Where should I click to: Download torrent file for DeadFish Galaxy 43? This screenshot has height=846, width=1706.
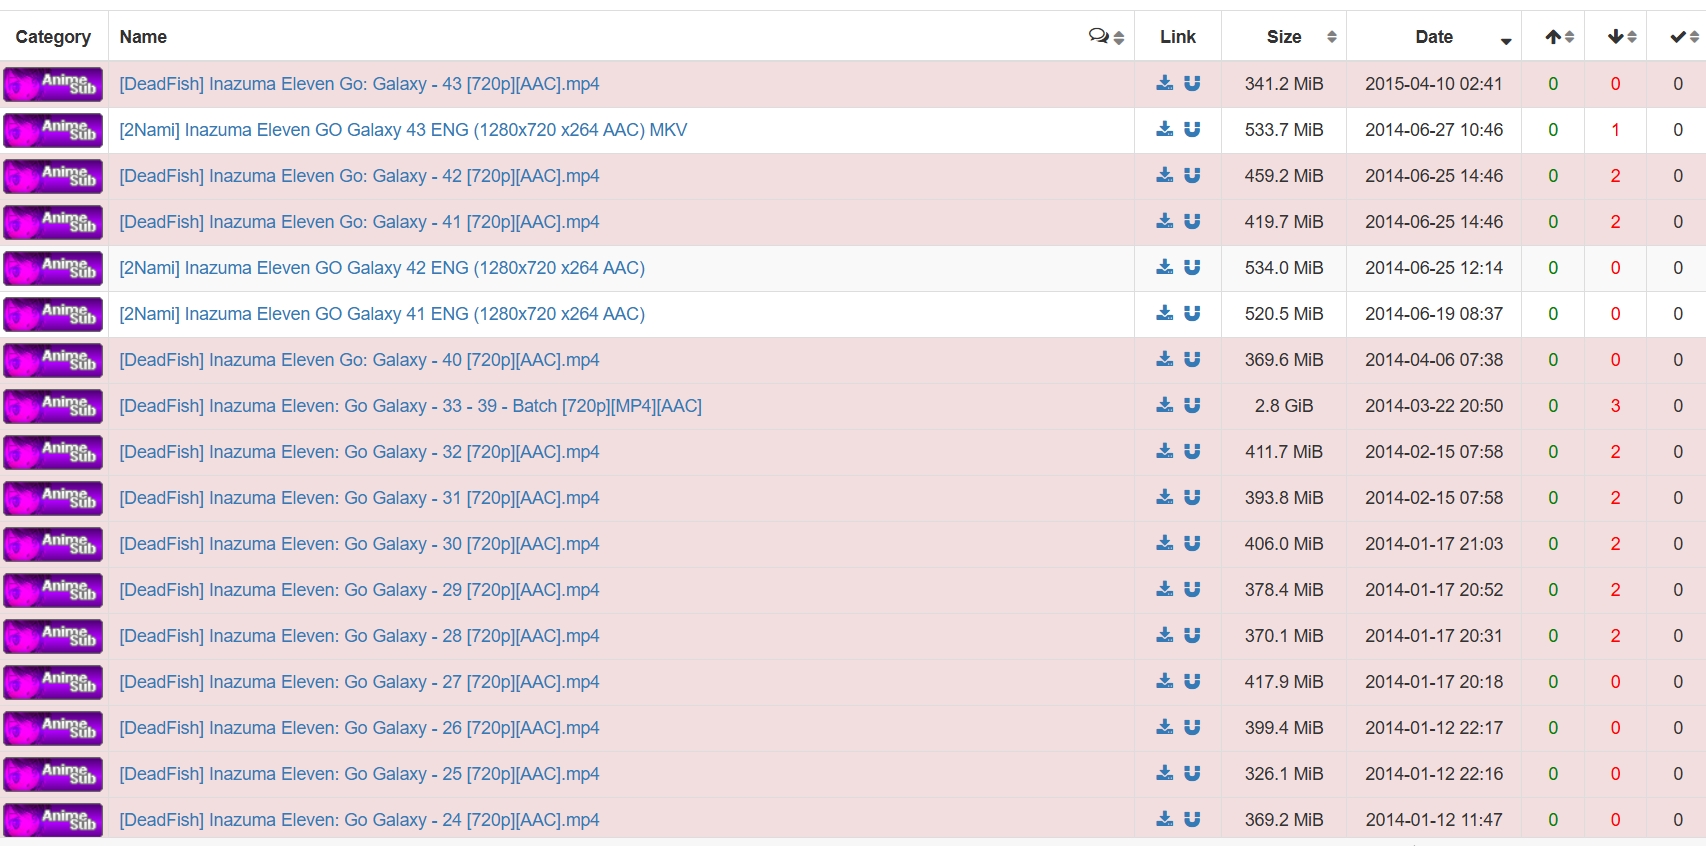coord(1164,83)
